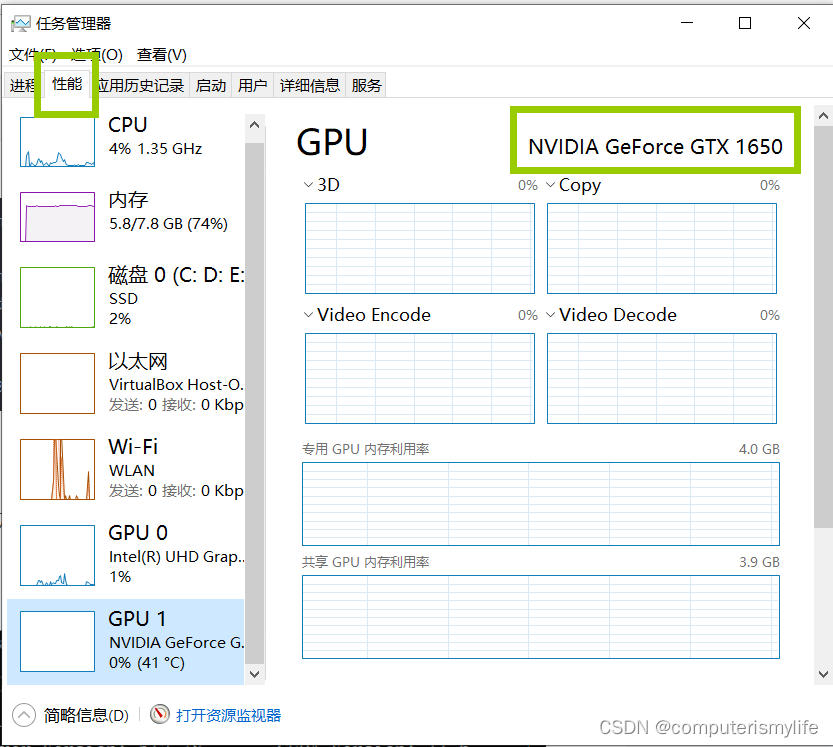Open the Video Encode engine dropdown
The image size is (833, 747).
pyautogui.click(x=308, y=315)
